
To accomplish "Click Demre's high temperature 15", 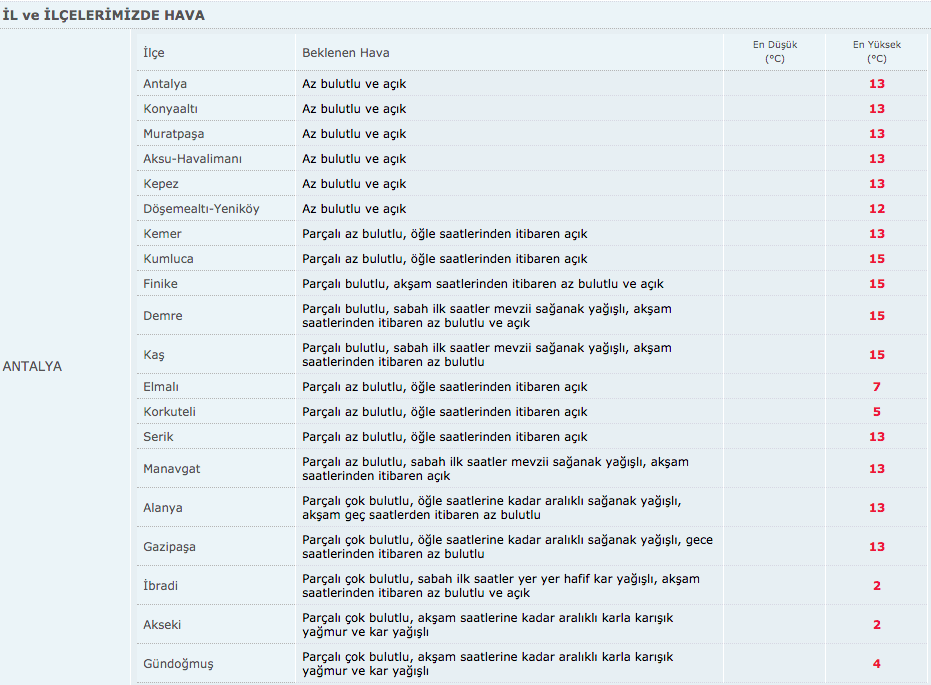I will click(877, 315).
